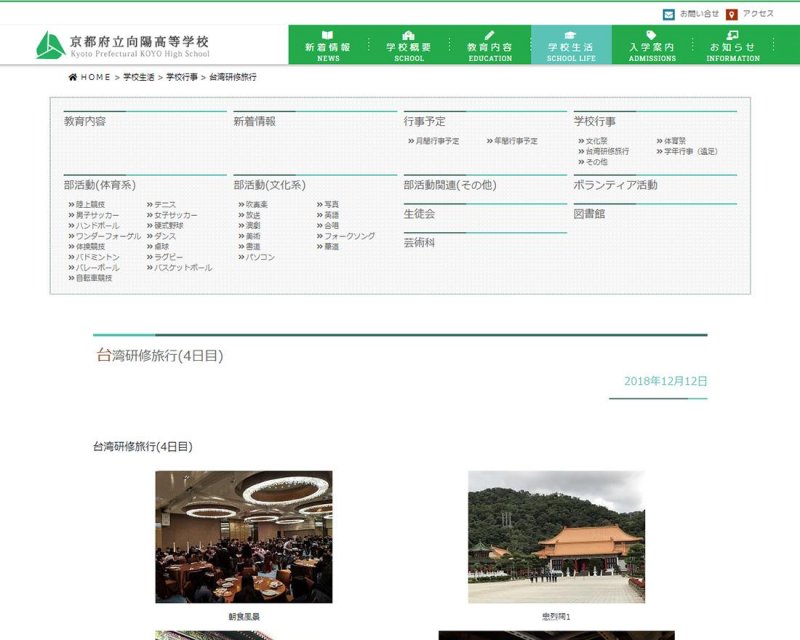Open the 朝食風景 breakfast hall photo
The width and height of the screenshot is (800, 640).
(x=244, y=537)
